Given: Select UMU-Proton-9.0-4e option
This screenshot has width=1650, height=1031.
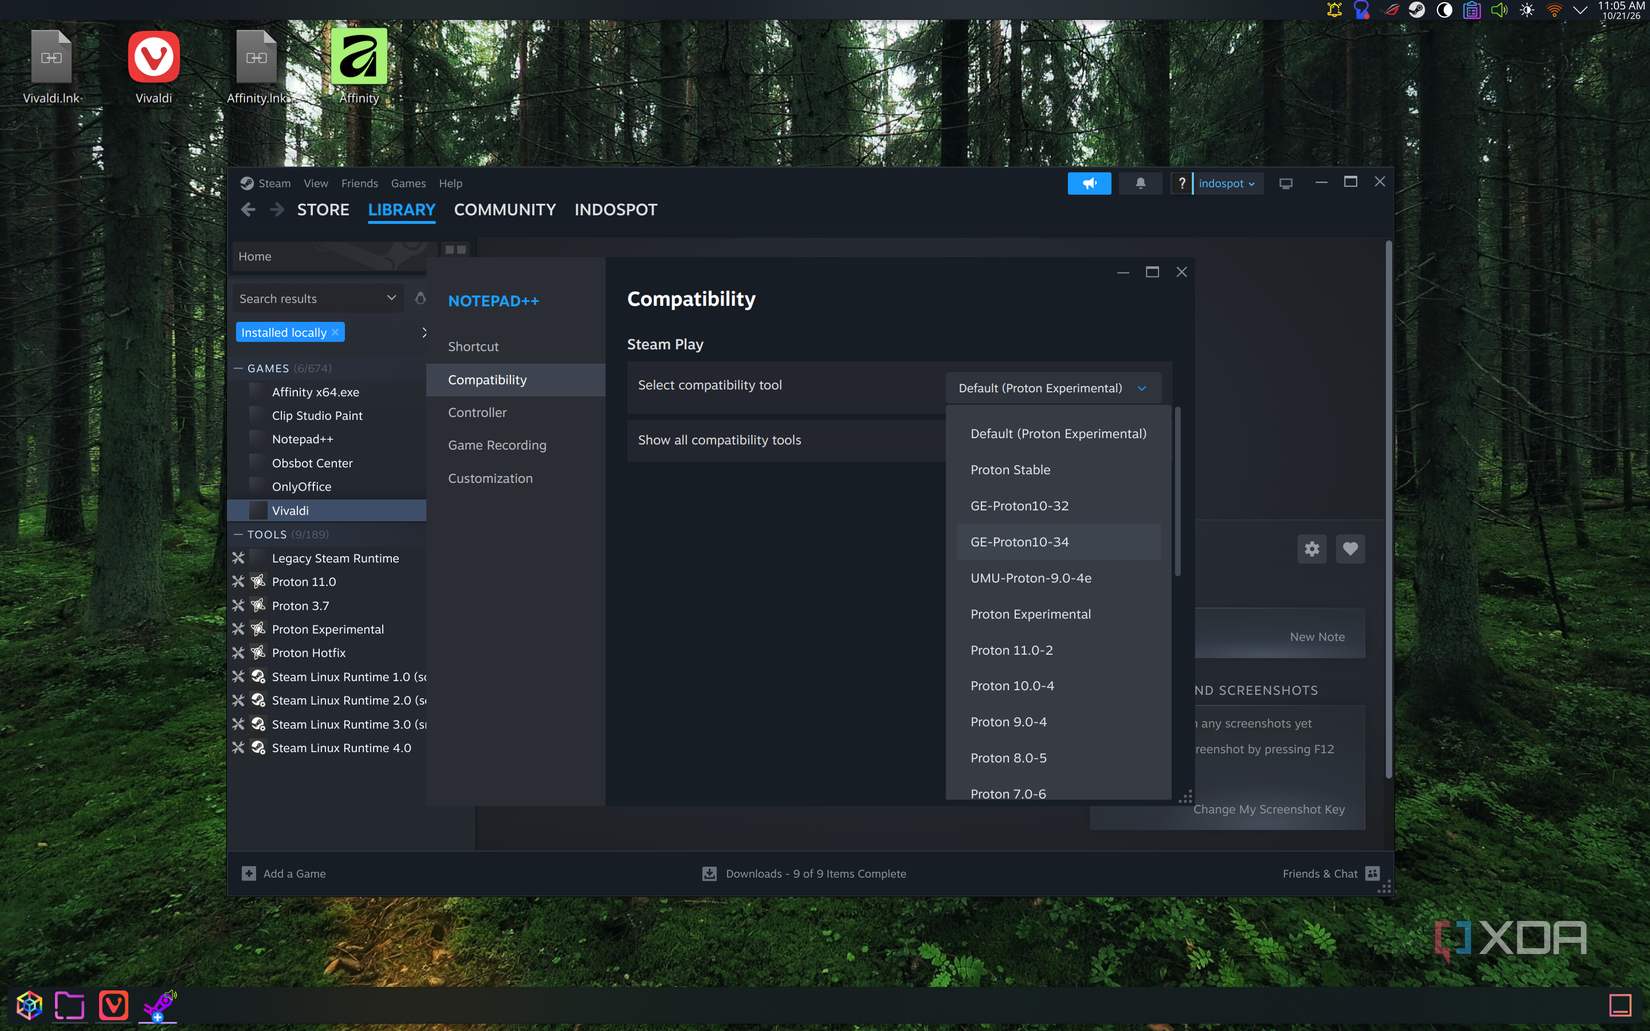Looking at the screenshot, I should point(1058,578).
